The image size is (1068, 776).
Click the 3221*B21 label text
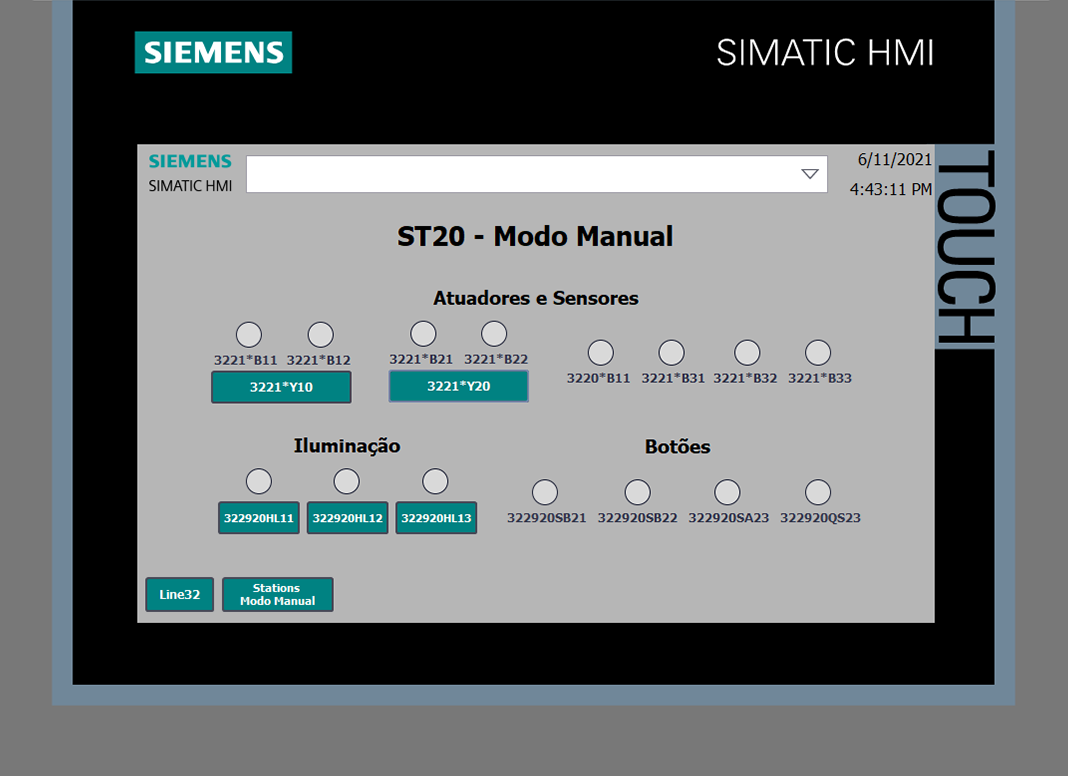tap(421, 359)
